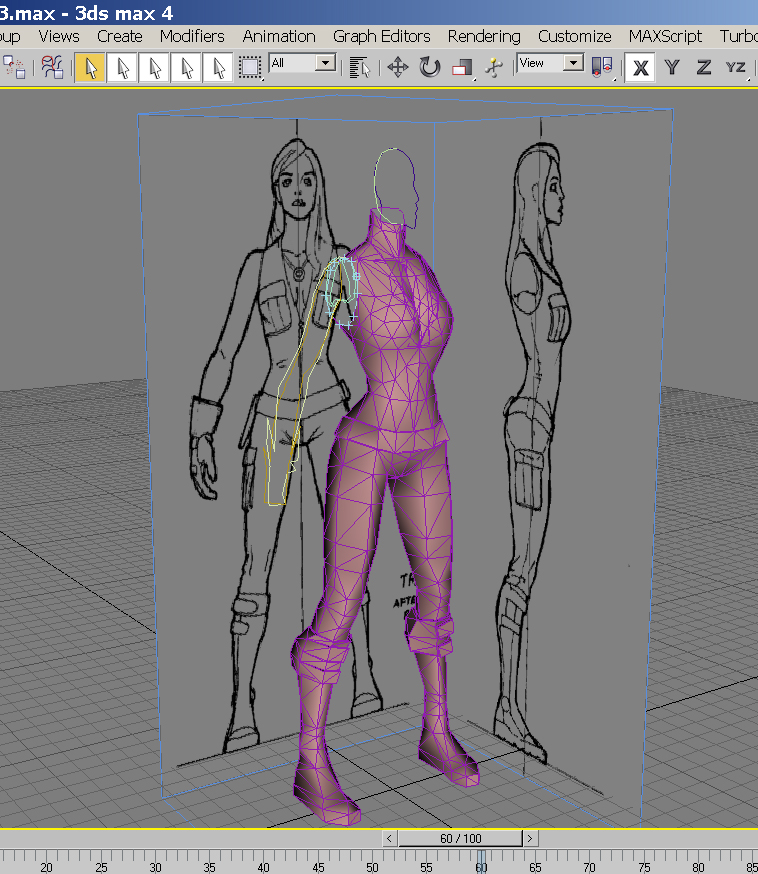This screenshot has height=874, width=758.
Task: Click the Select and Manipulate icon
Action: [492, 67]
